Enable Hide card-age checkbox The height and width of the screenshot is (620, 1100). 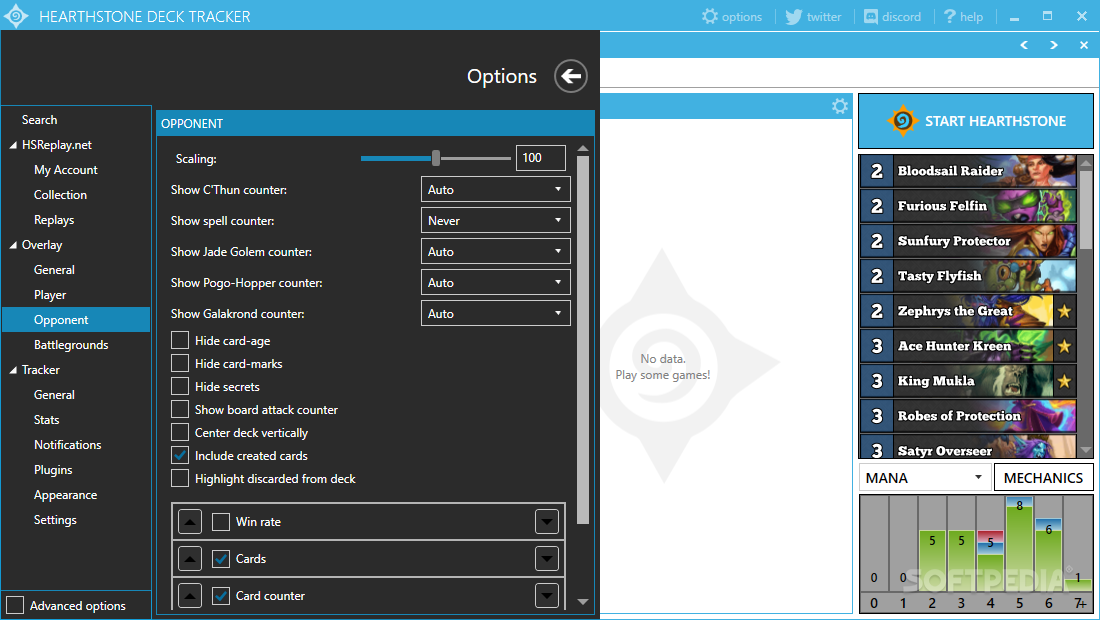coord(180,340)
